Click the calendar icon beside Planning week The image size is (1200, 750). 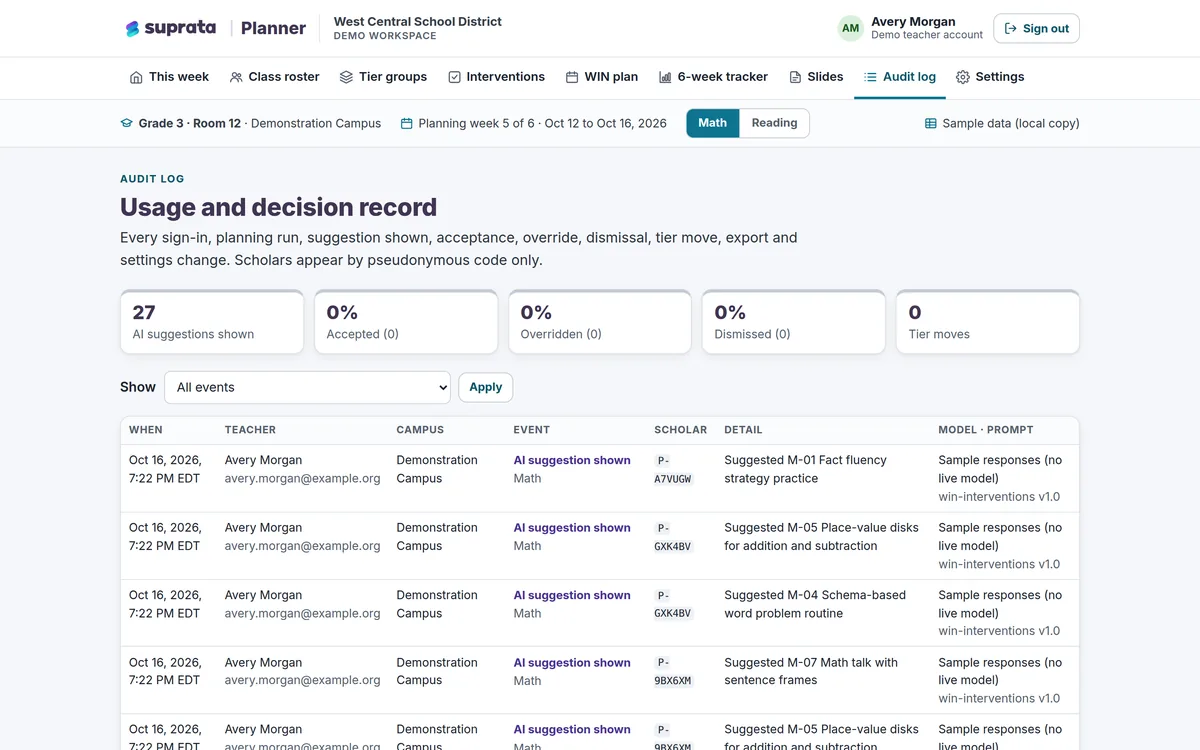tap(406, 123)
